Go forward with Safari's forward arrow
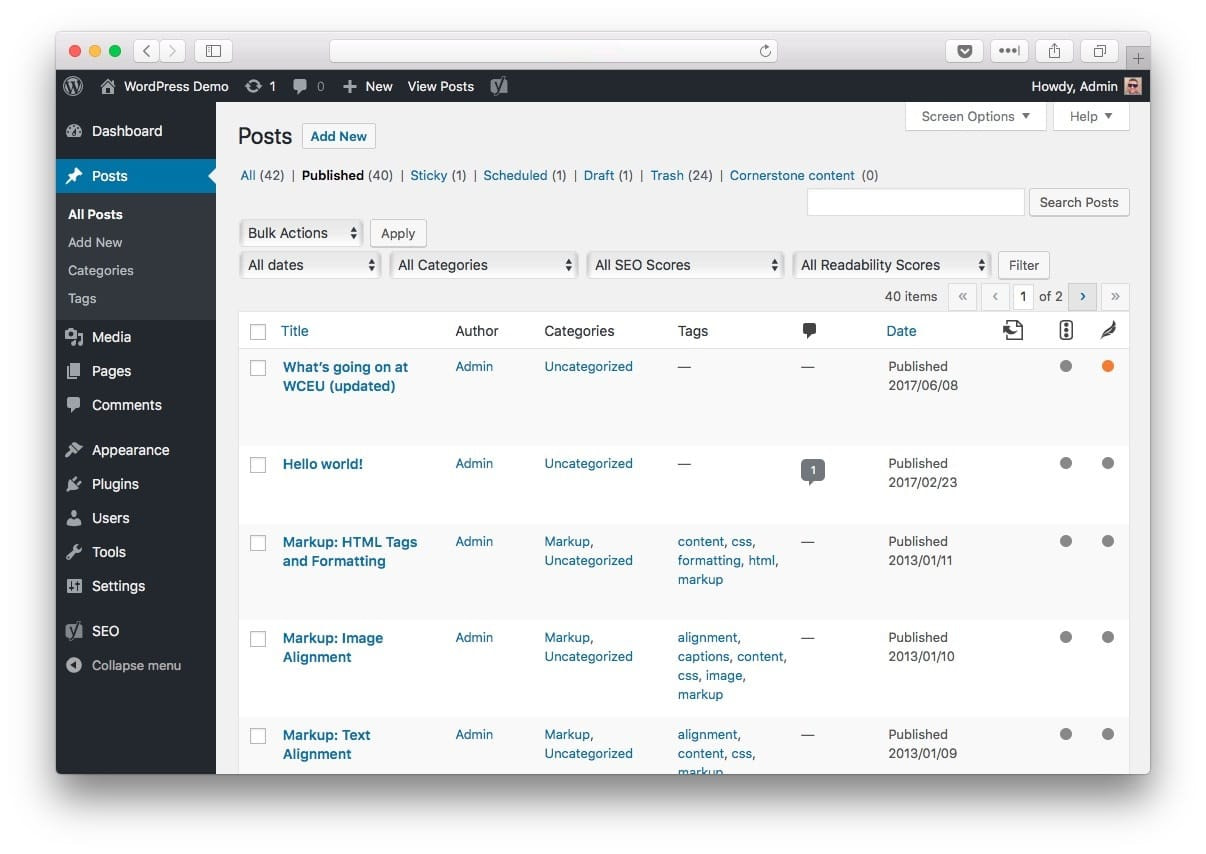The width and height of the screenshot is (1206, 854). pyautogui.click(x=173, y=50)
